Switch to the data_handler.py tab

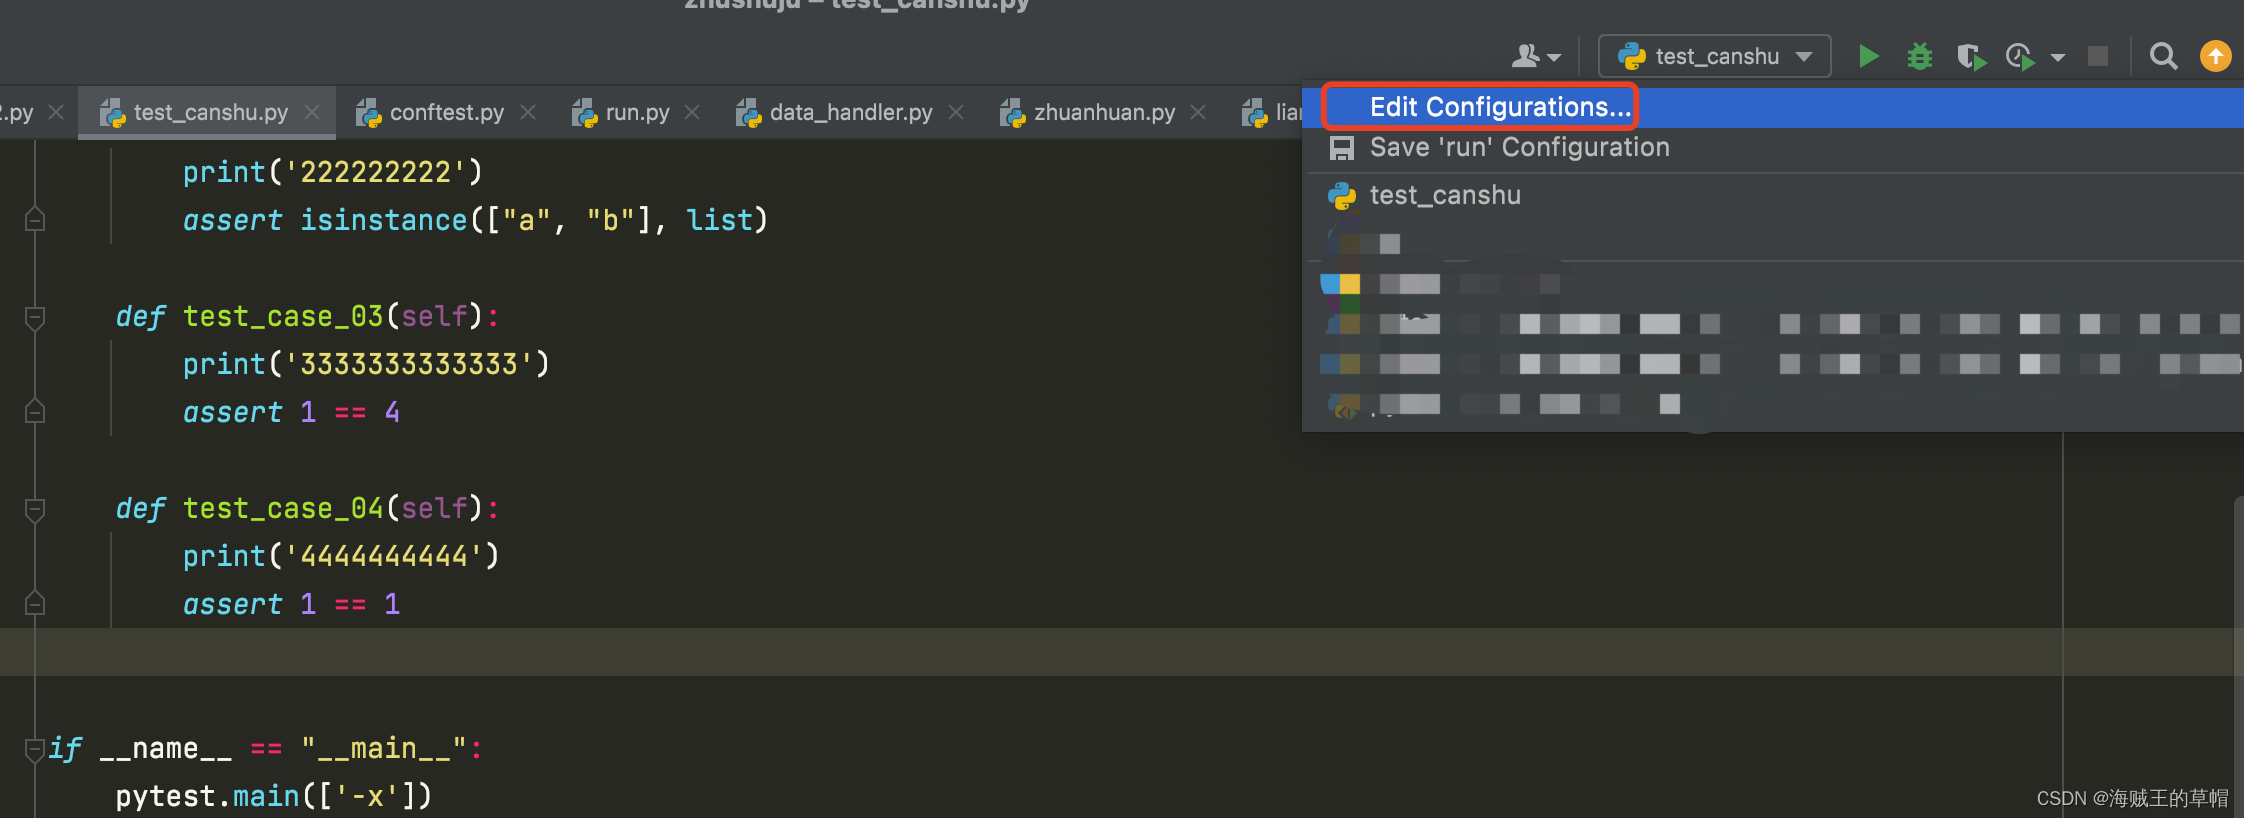(851, 112)
